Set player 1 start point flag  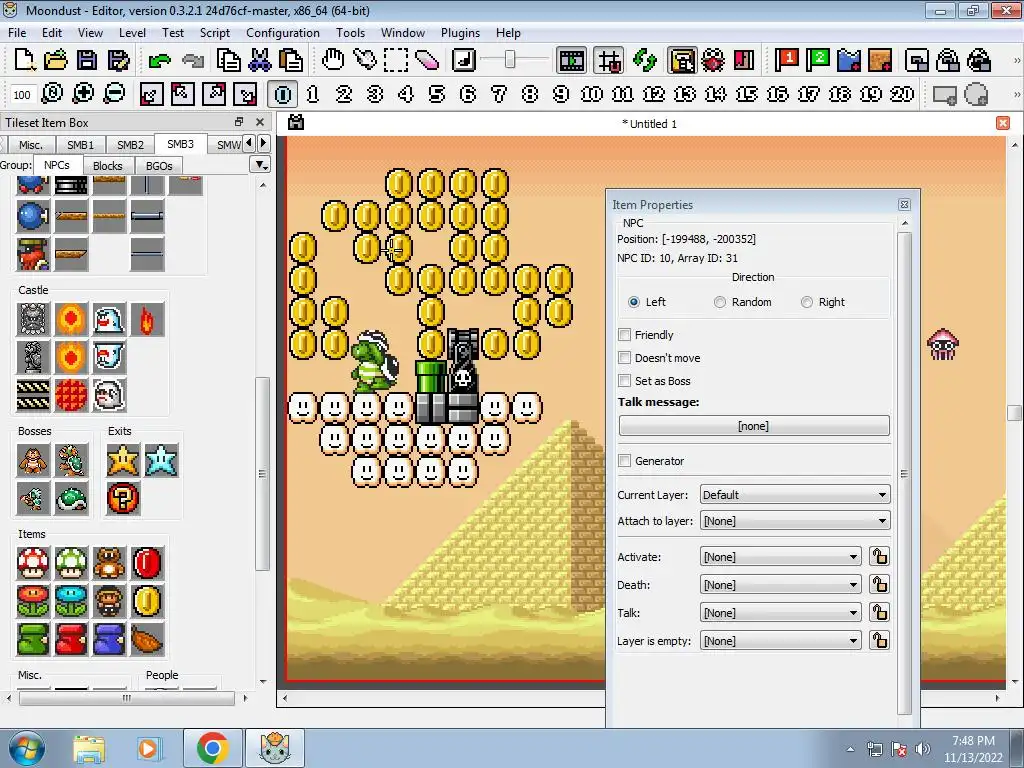coord(787,61)
